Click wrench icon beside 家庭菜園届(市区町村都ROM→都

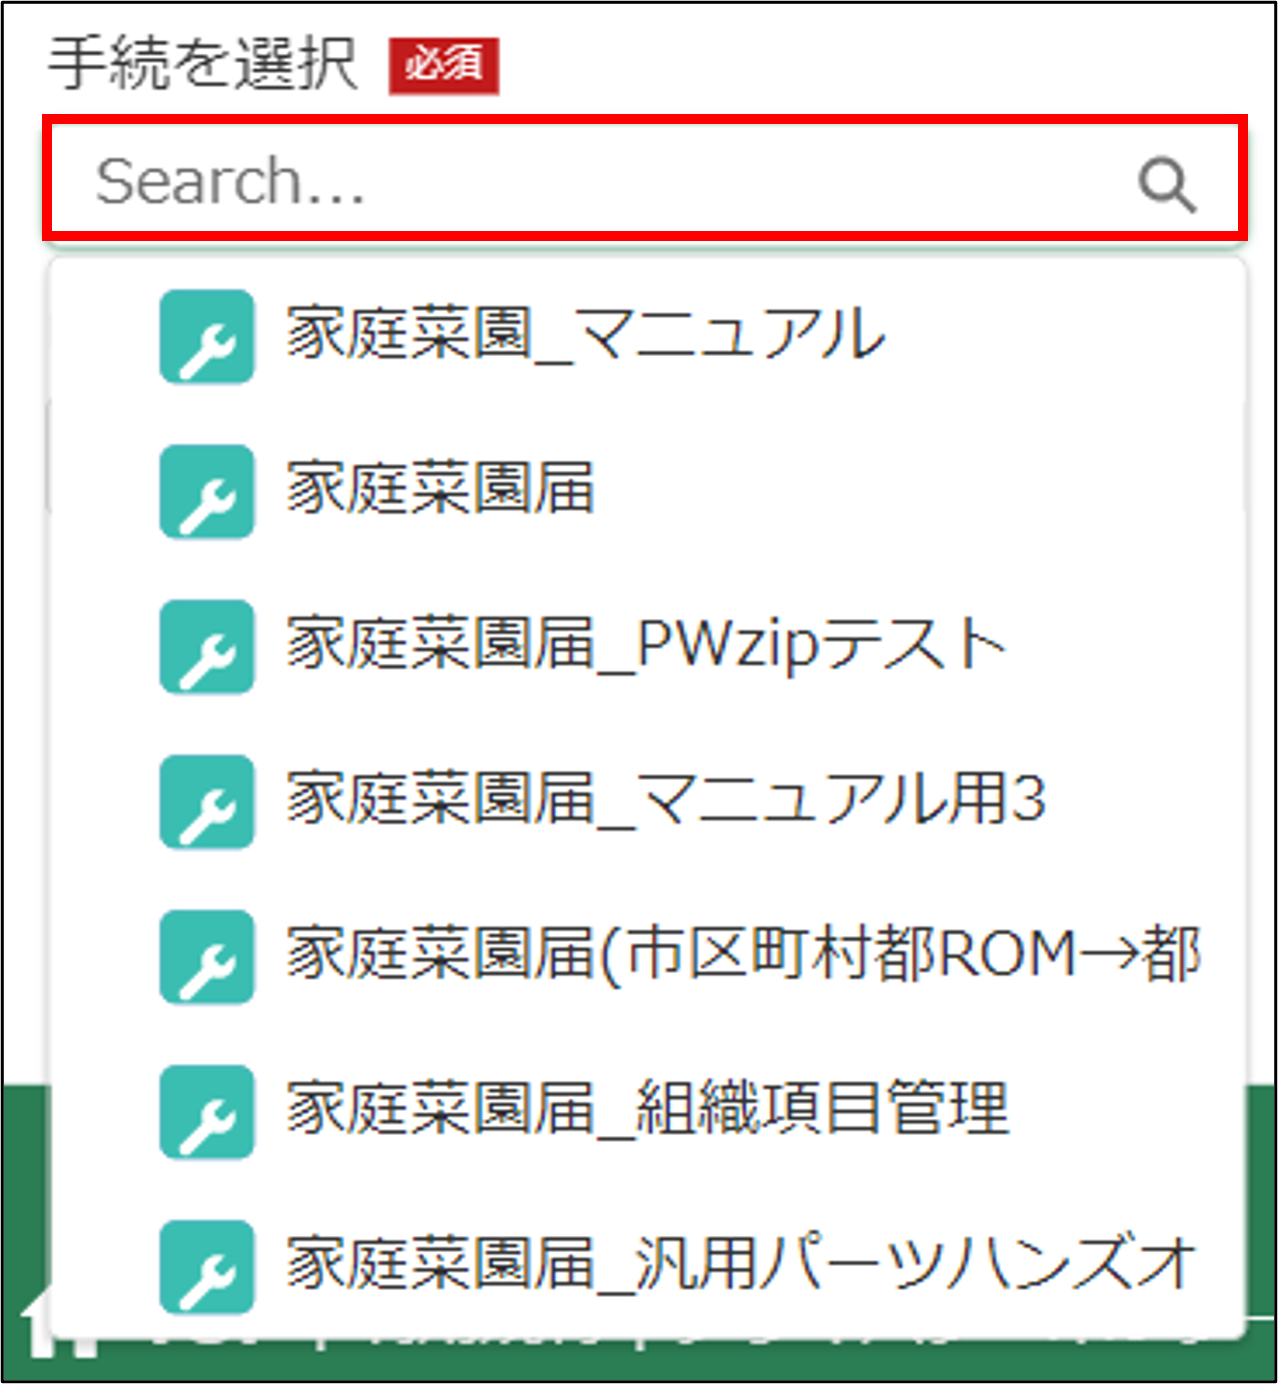pos(207,957)
